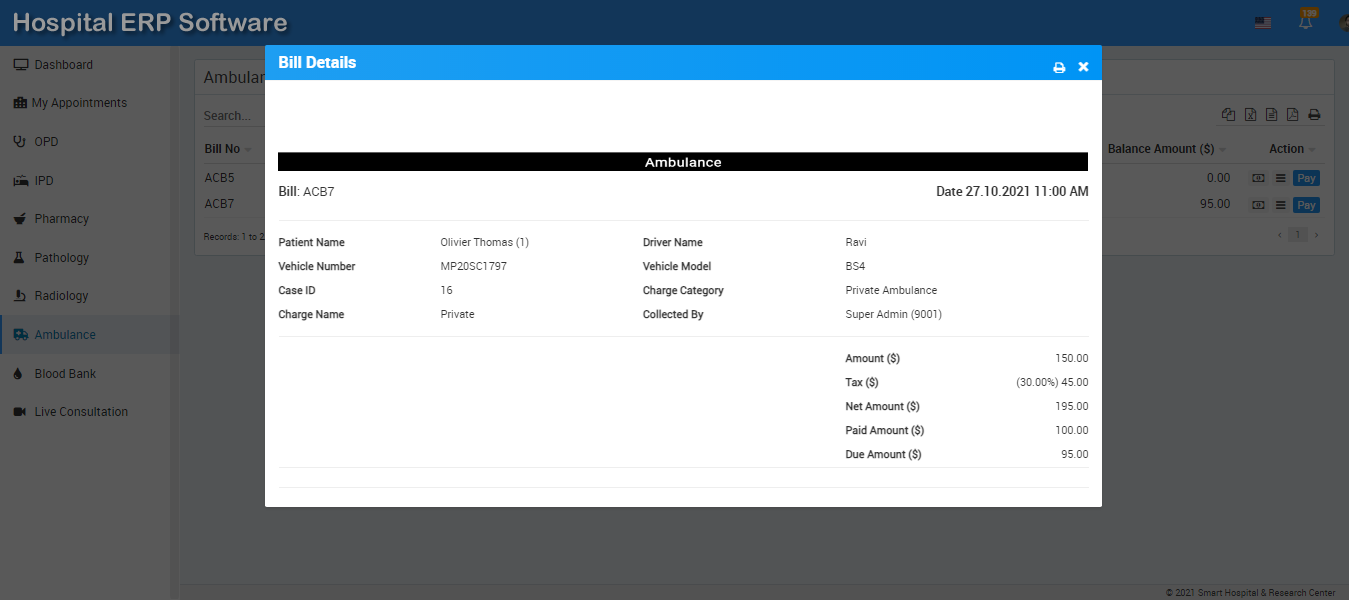The height and width of the screenshot is (600, 1349).
Task: Click the Search input field
Action: (230, 116)
